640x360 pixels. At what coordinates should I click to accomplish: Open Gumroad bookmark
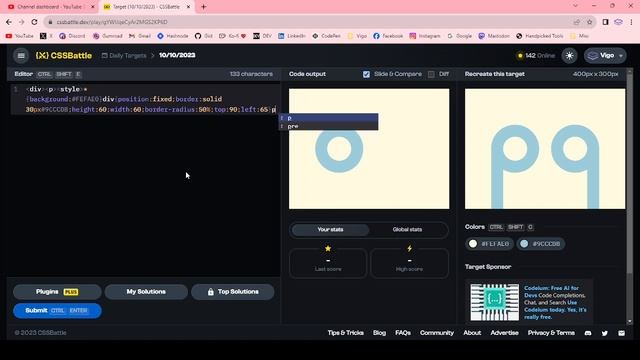pos(107,36)
